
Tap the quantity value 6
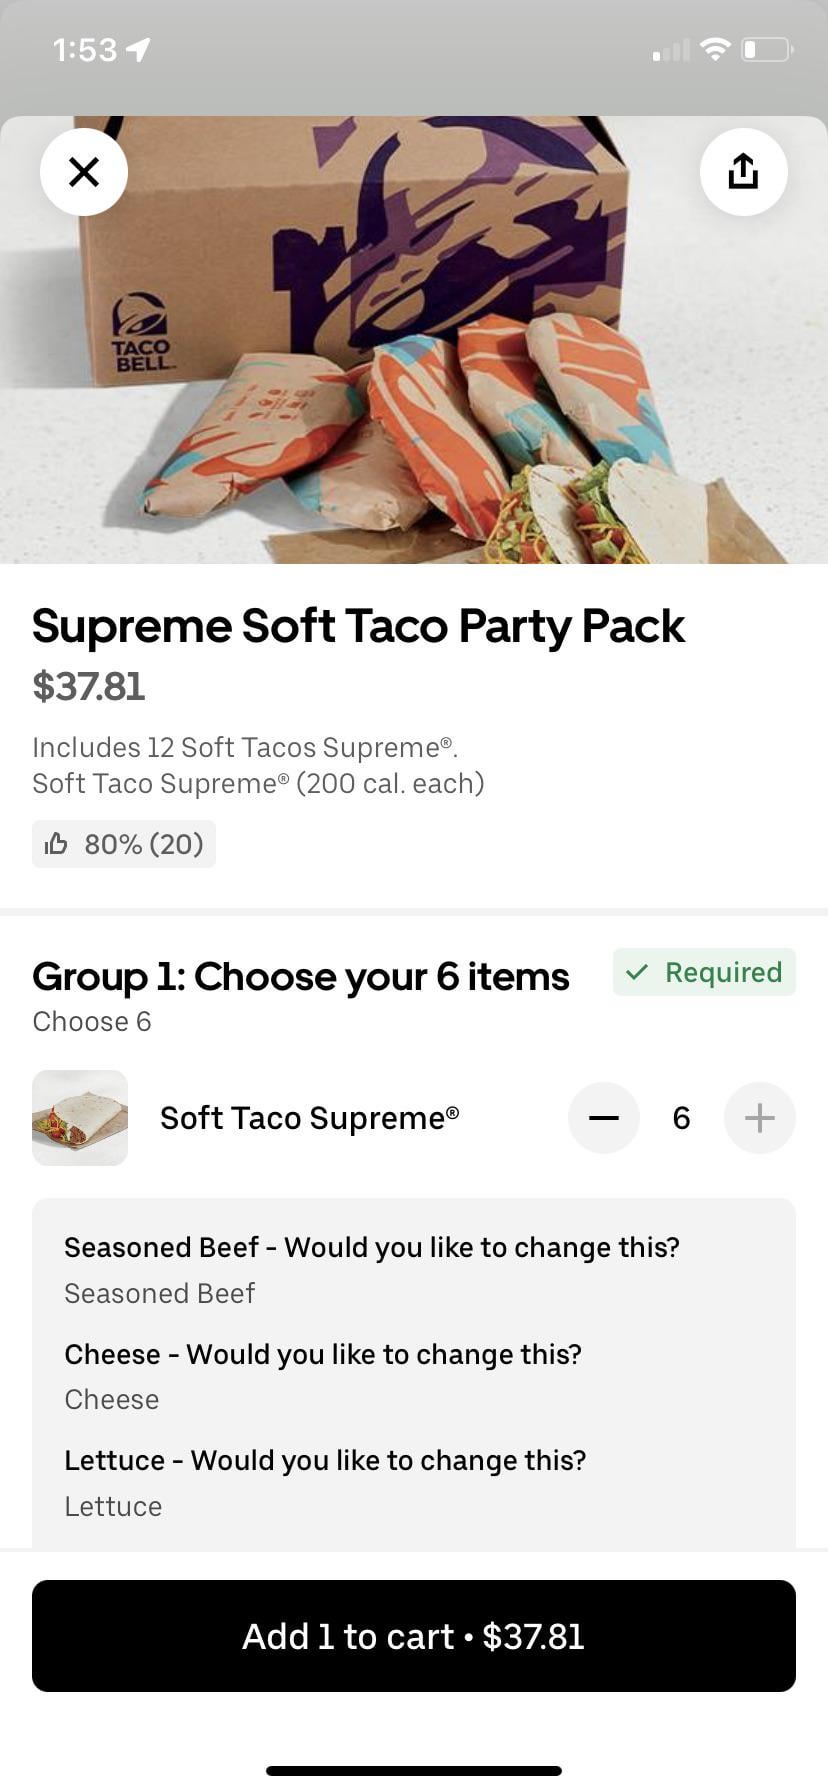682,1118
